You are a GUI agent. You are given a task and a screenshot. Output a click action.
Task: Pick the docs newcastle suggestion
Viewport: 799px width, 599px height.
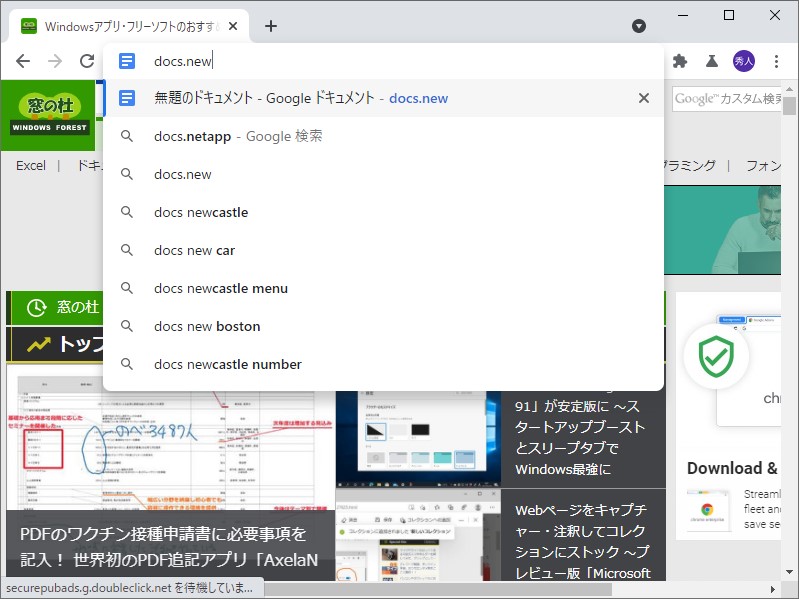coord(383,212)
